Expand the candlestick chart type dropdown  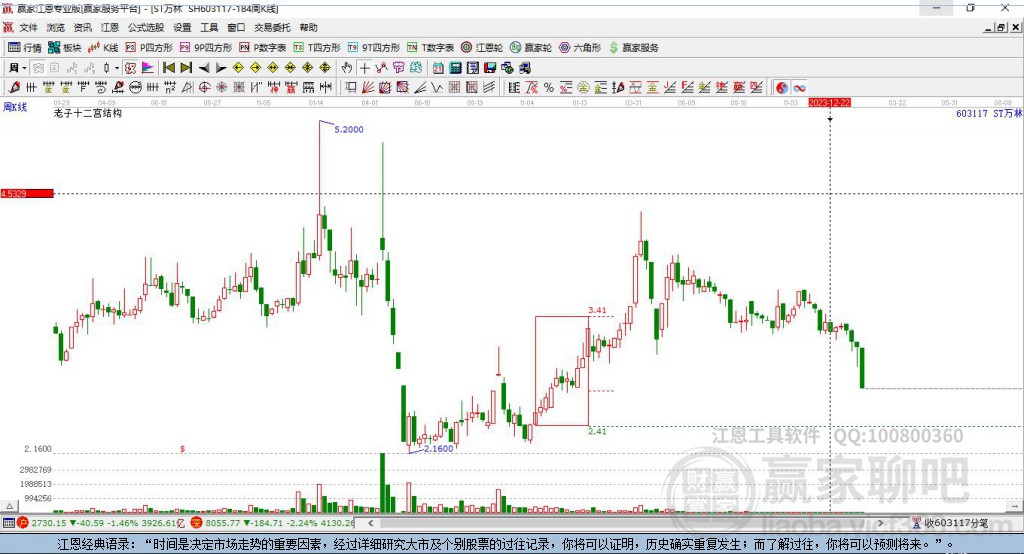click(117, 68)
